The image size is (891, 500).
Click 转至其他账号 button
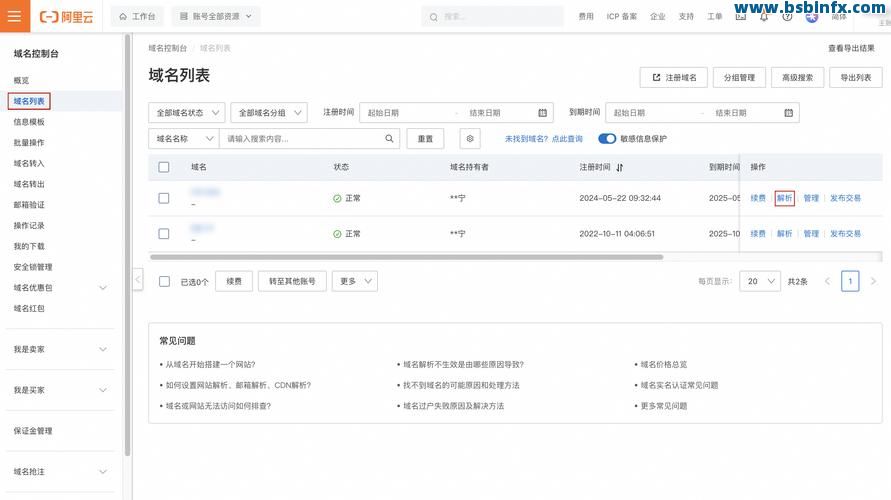(292, 281)
